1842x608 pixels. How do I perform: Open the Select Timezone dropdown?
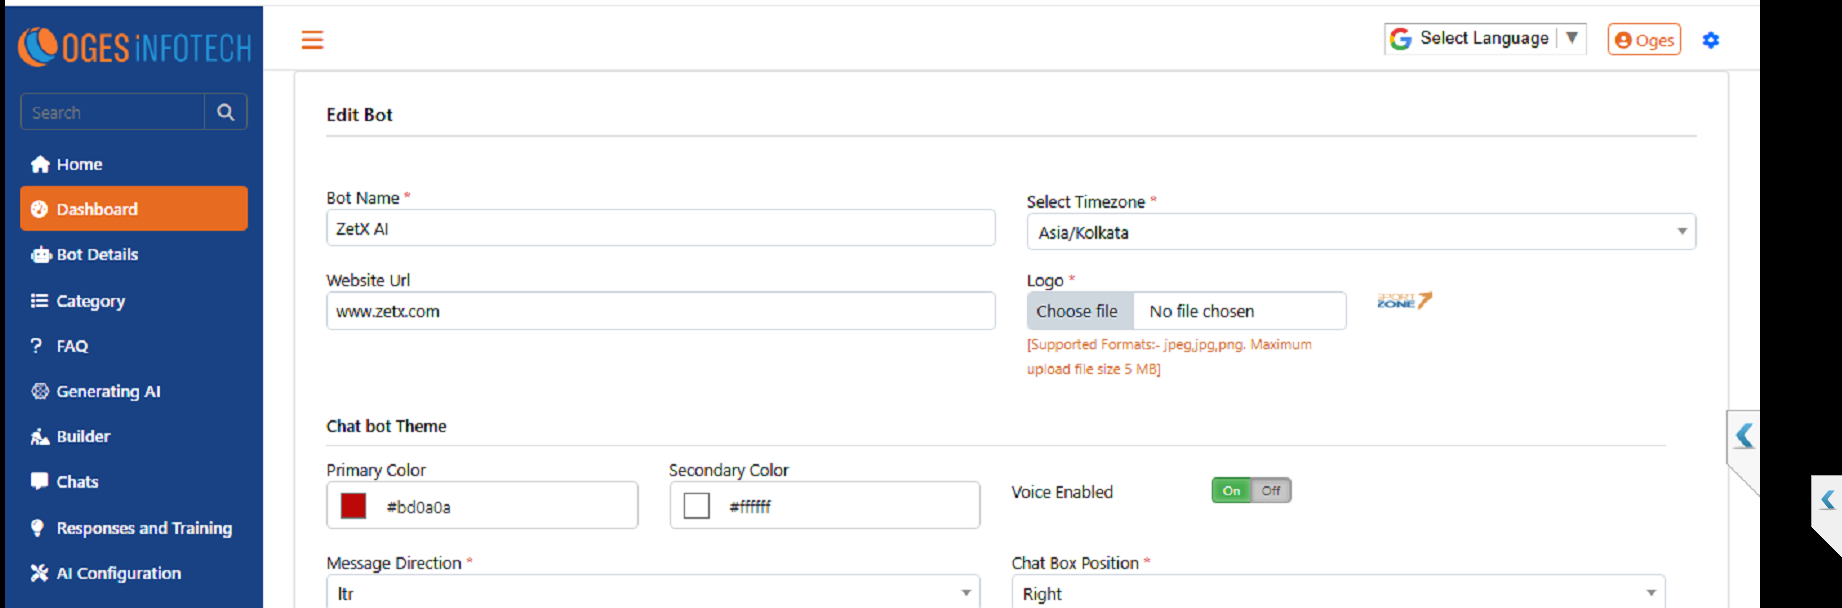pos(1360,232)
